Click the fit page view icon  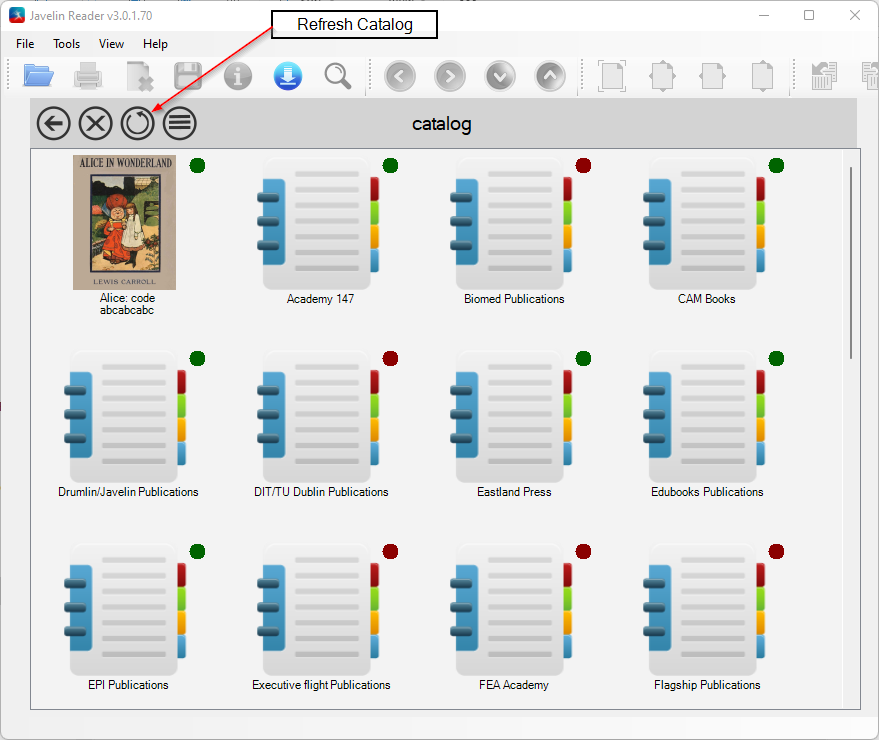pyautogui.click(x=612, y=76)
